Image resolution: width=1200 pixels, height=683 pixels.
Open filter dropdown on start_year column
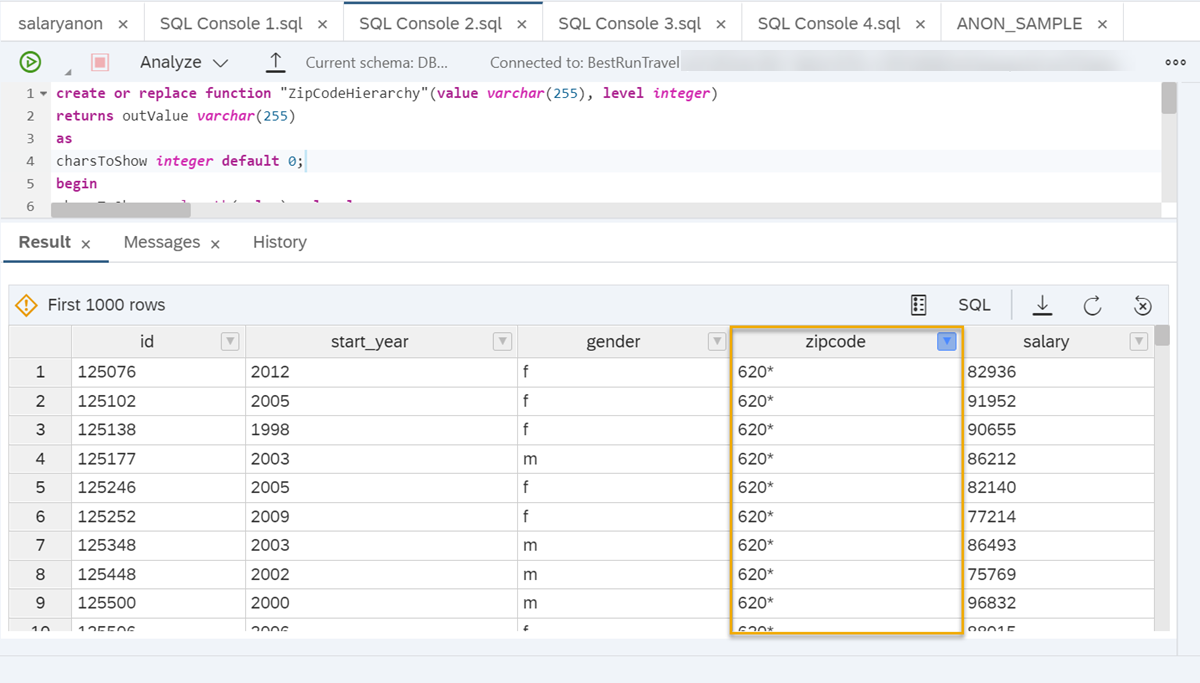(503, 342)
